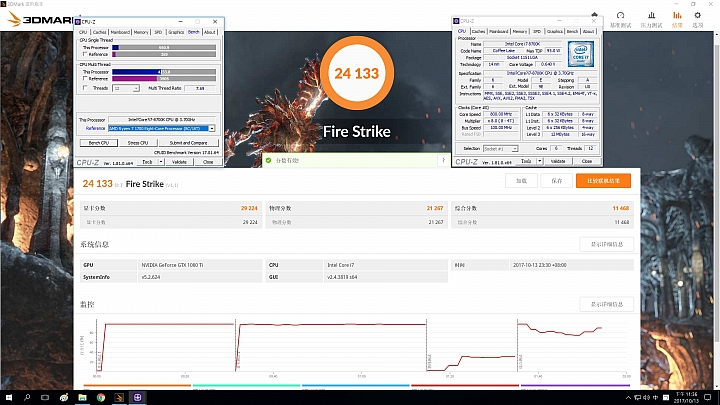Click the 3DMark logo

(41, 19)
